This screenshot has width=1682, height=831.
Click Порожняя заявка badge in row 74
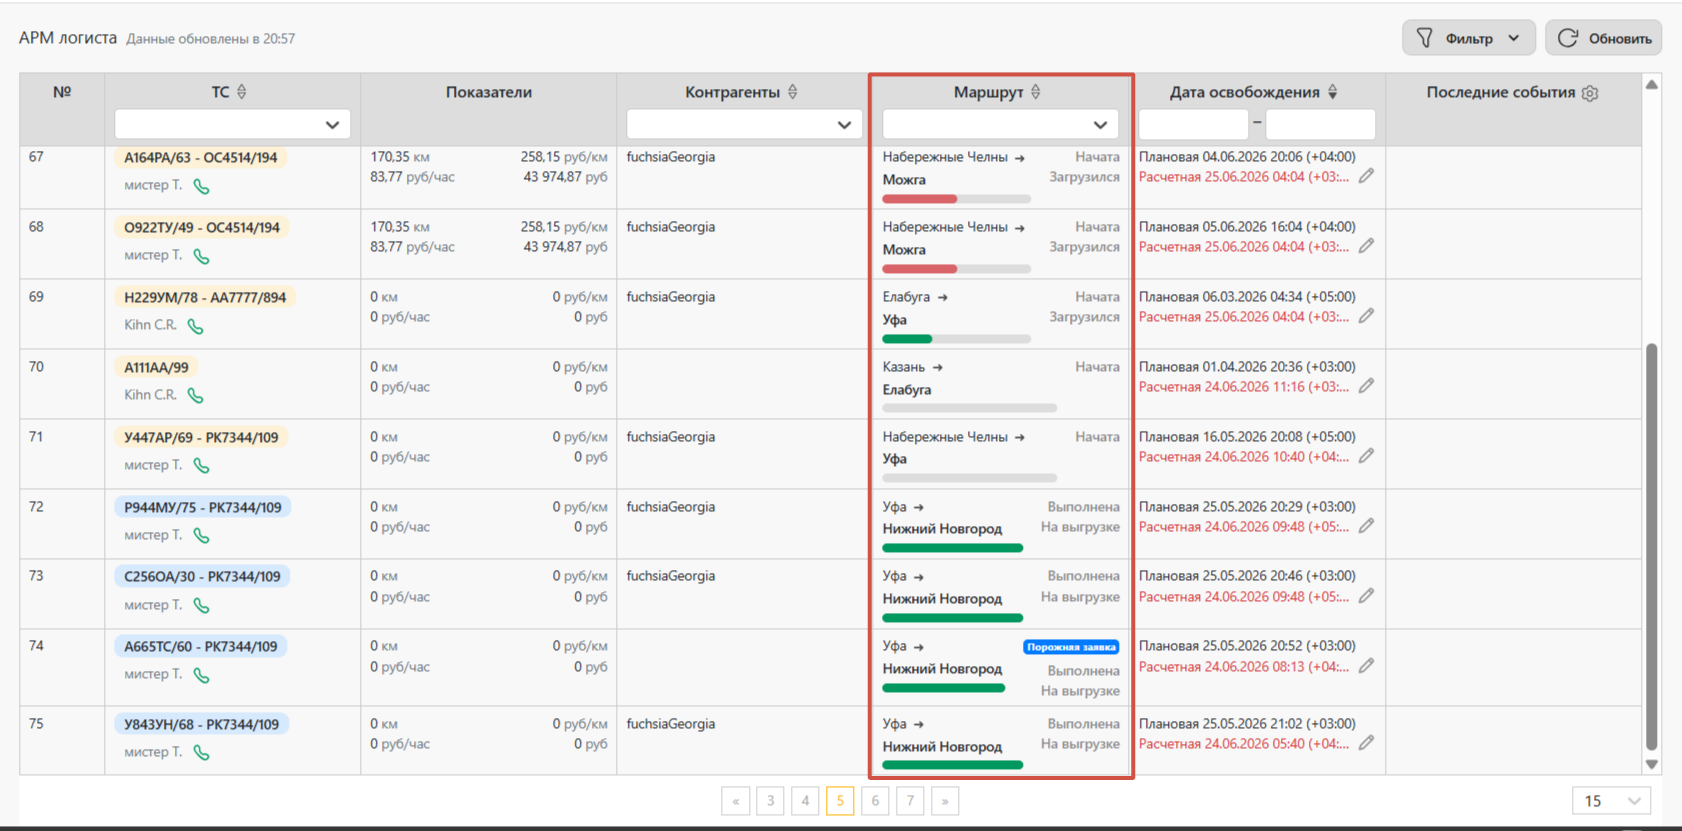(x=1071, y=647)
